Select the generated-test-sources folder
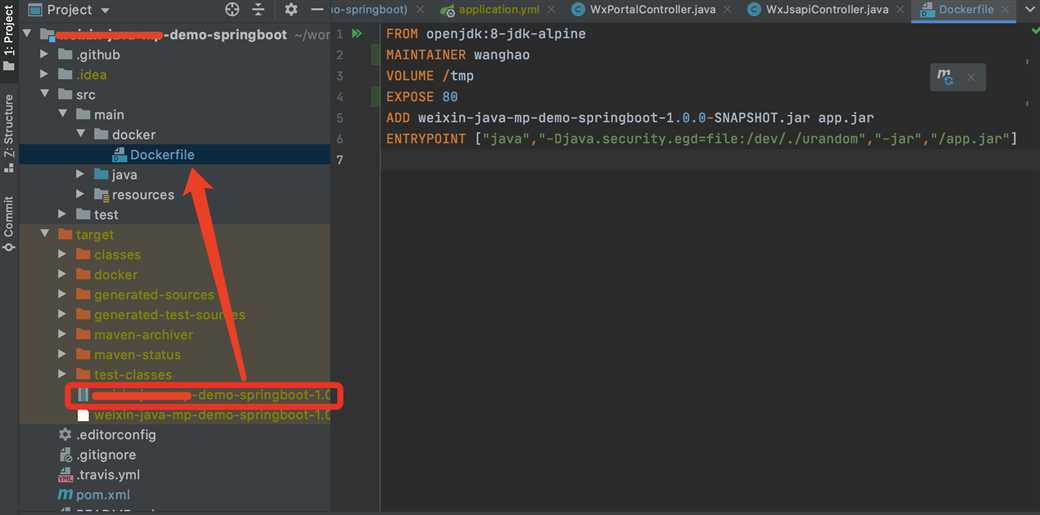The width and height of the screenshot is (1040, 515). click(169, 314)
